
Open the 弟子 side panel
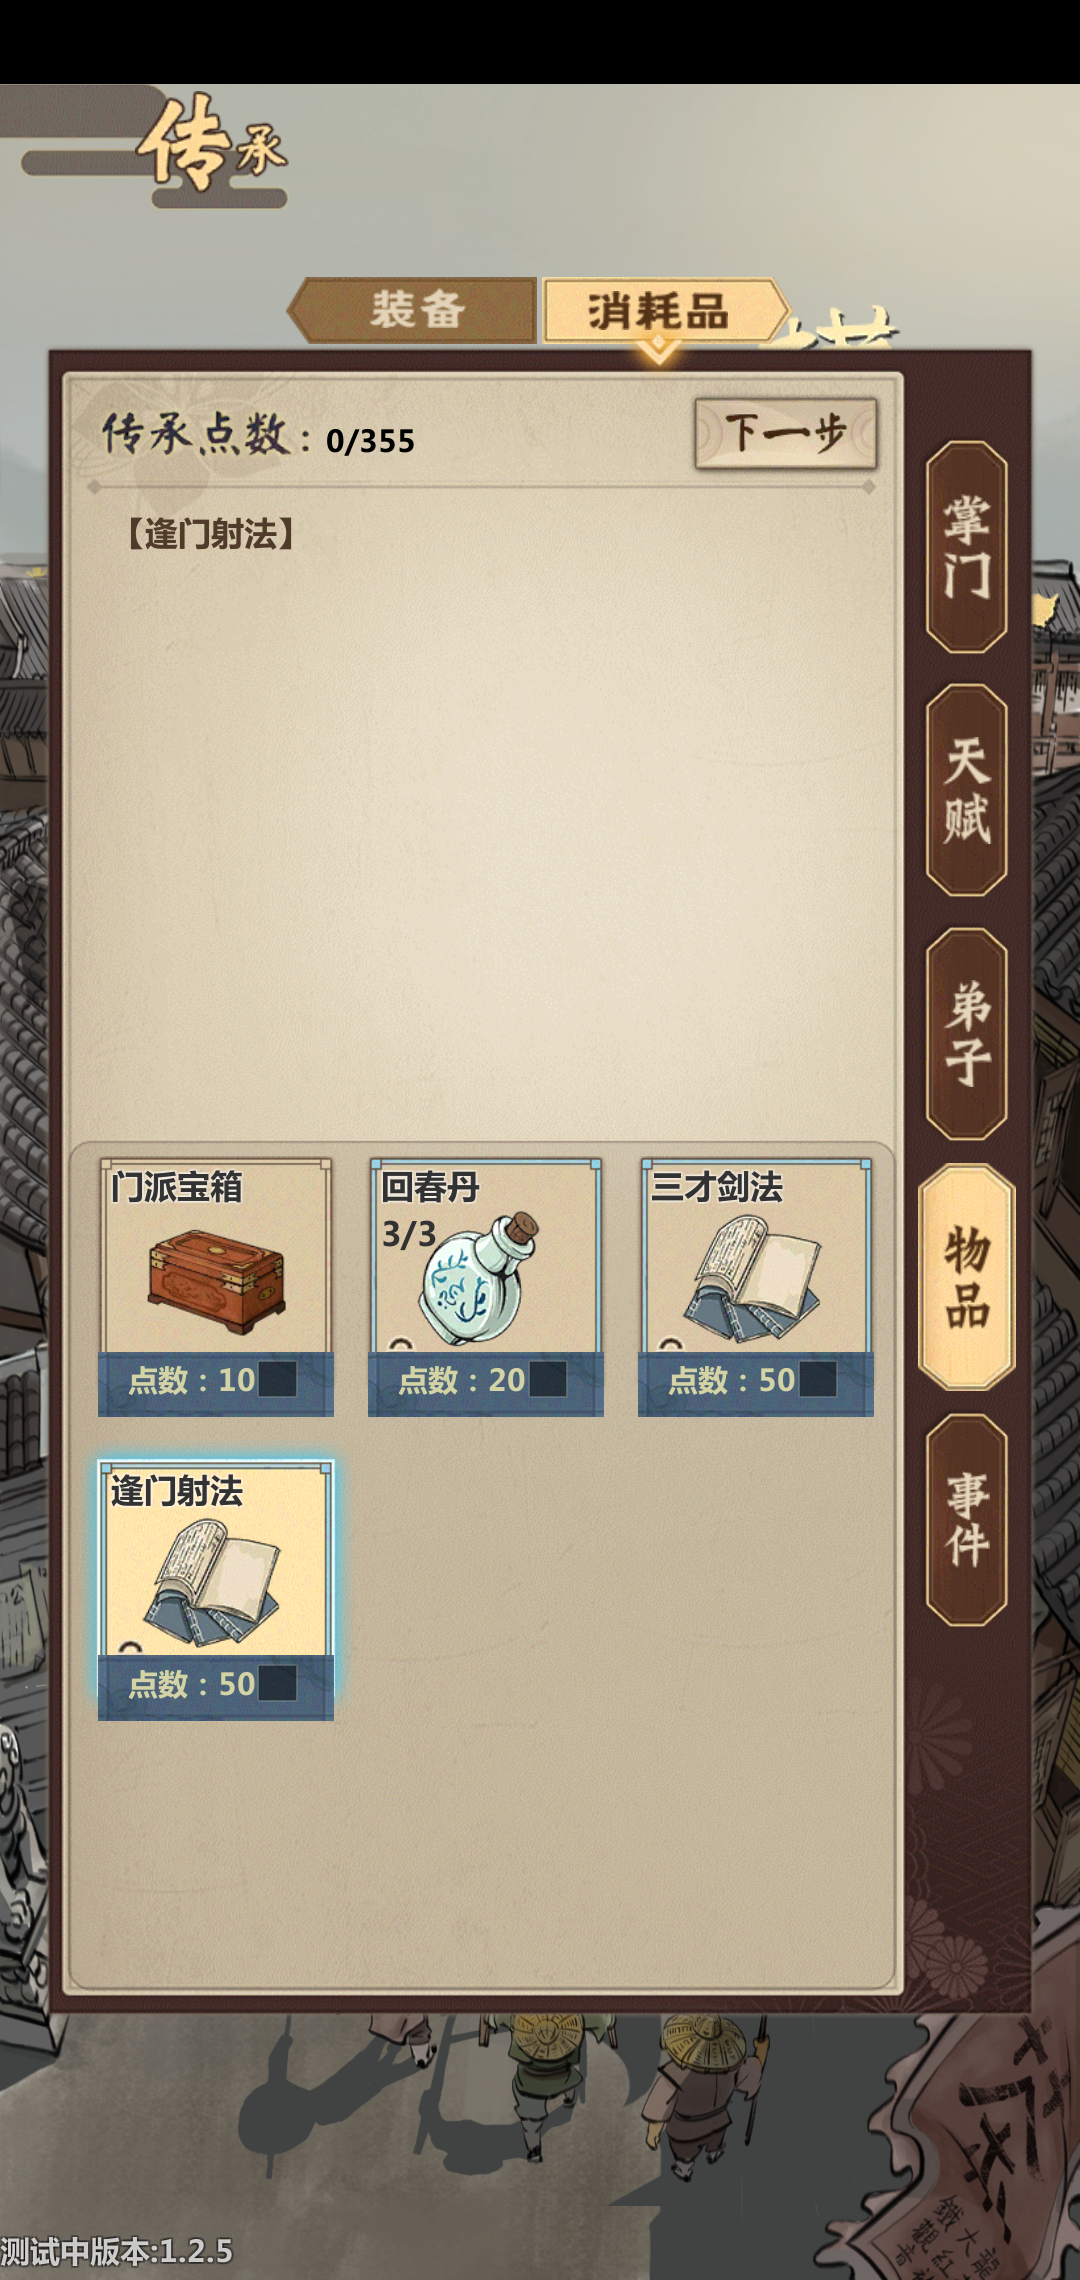(x=966, y=1034)
